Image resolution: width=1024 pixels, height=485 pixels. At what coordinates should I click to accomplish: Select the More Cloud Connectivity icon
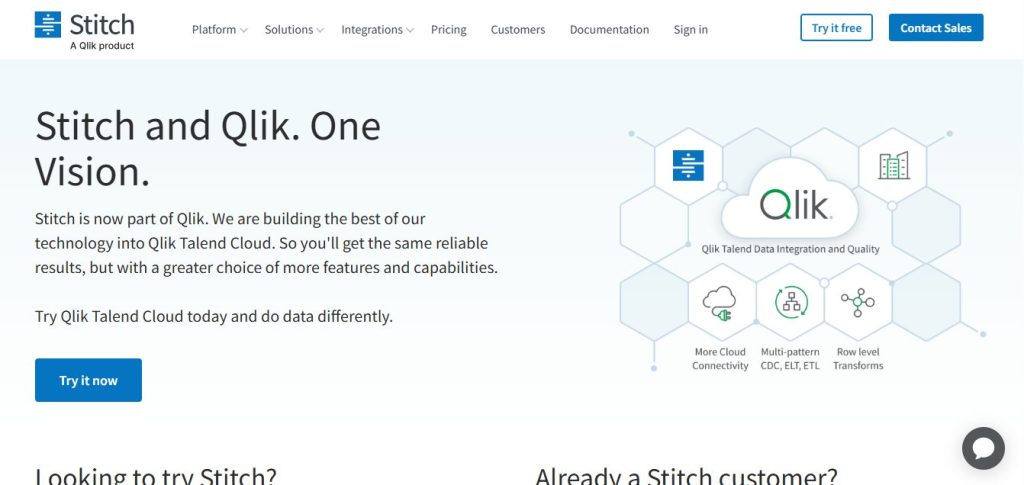tap(720, 301)
